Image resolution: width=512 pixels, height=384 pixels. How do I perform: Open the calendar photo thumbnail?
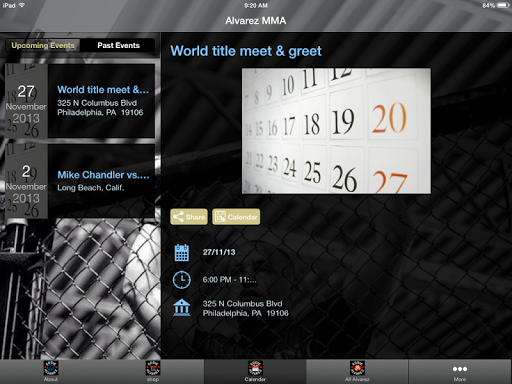(336, 131)
